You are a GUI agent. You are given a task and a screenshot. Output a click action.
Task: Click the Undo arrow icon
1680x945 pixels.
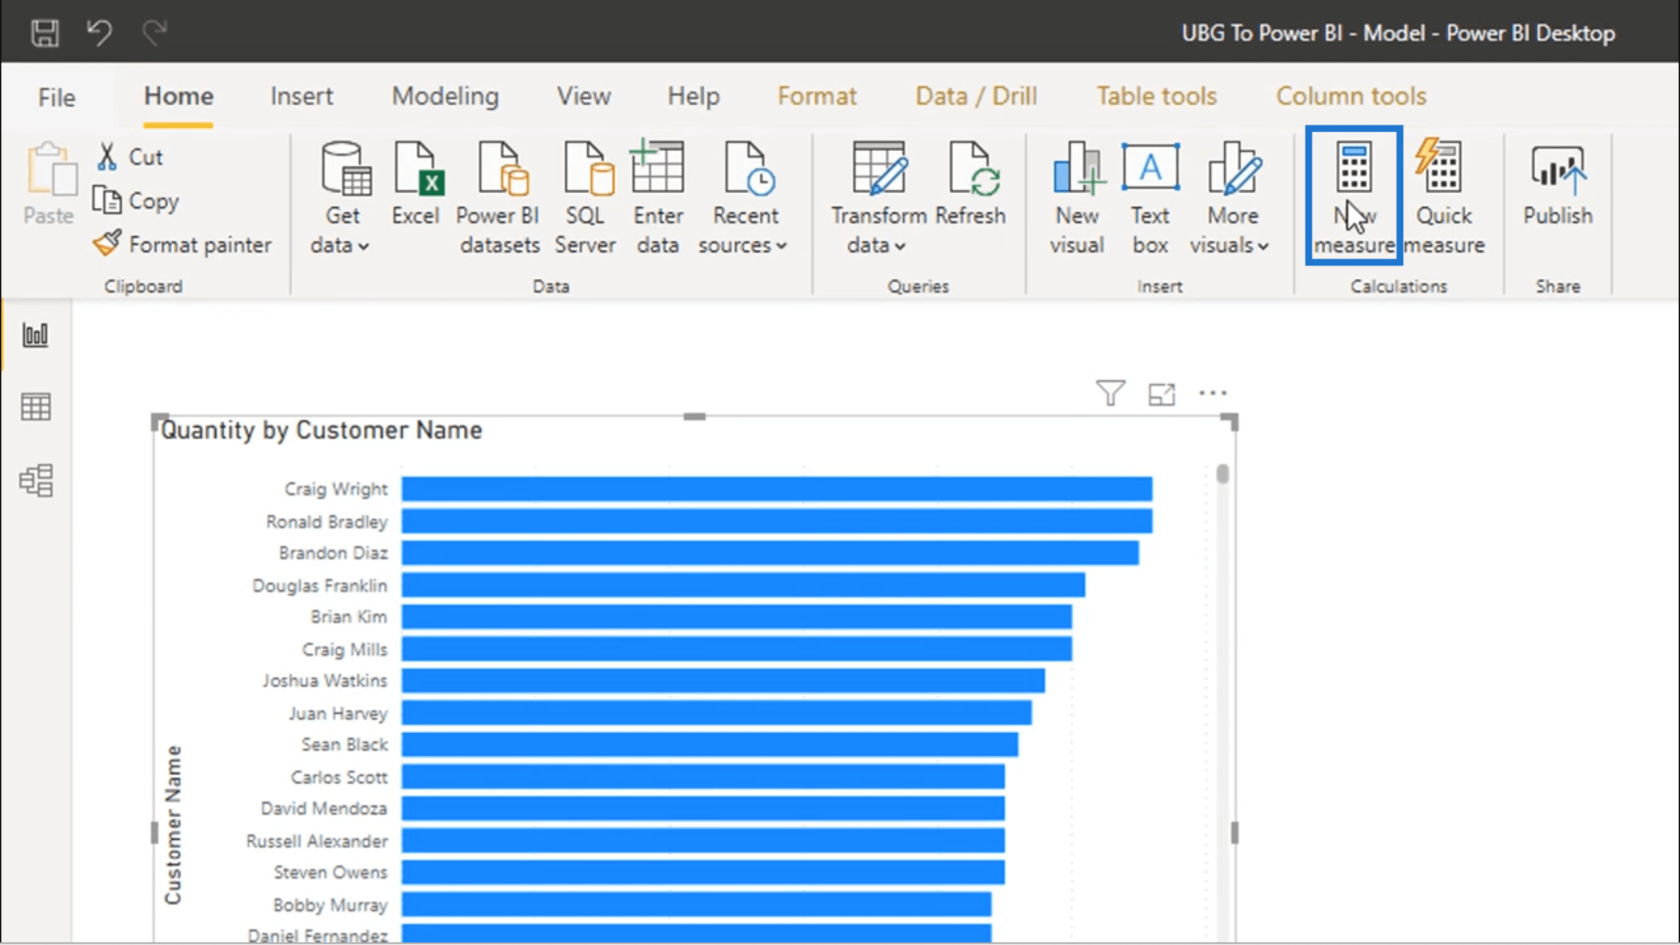[x=99, y=33]
